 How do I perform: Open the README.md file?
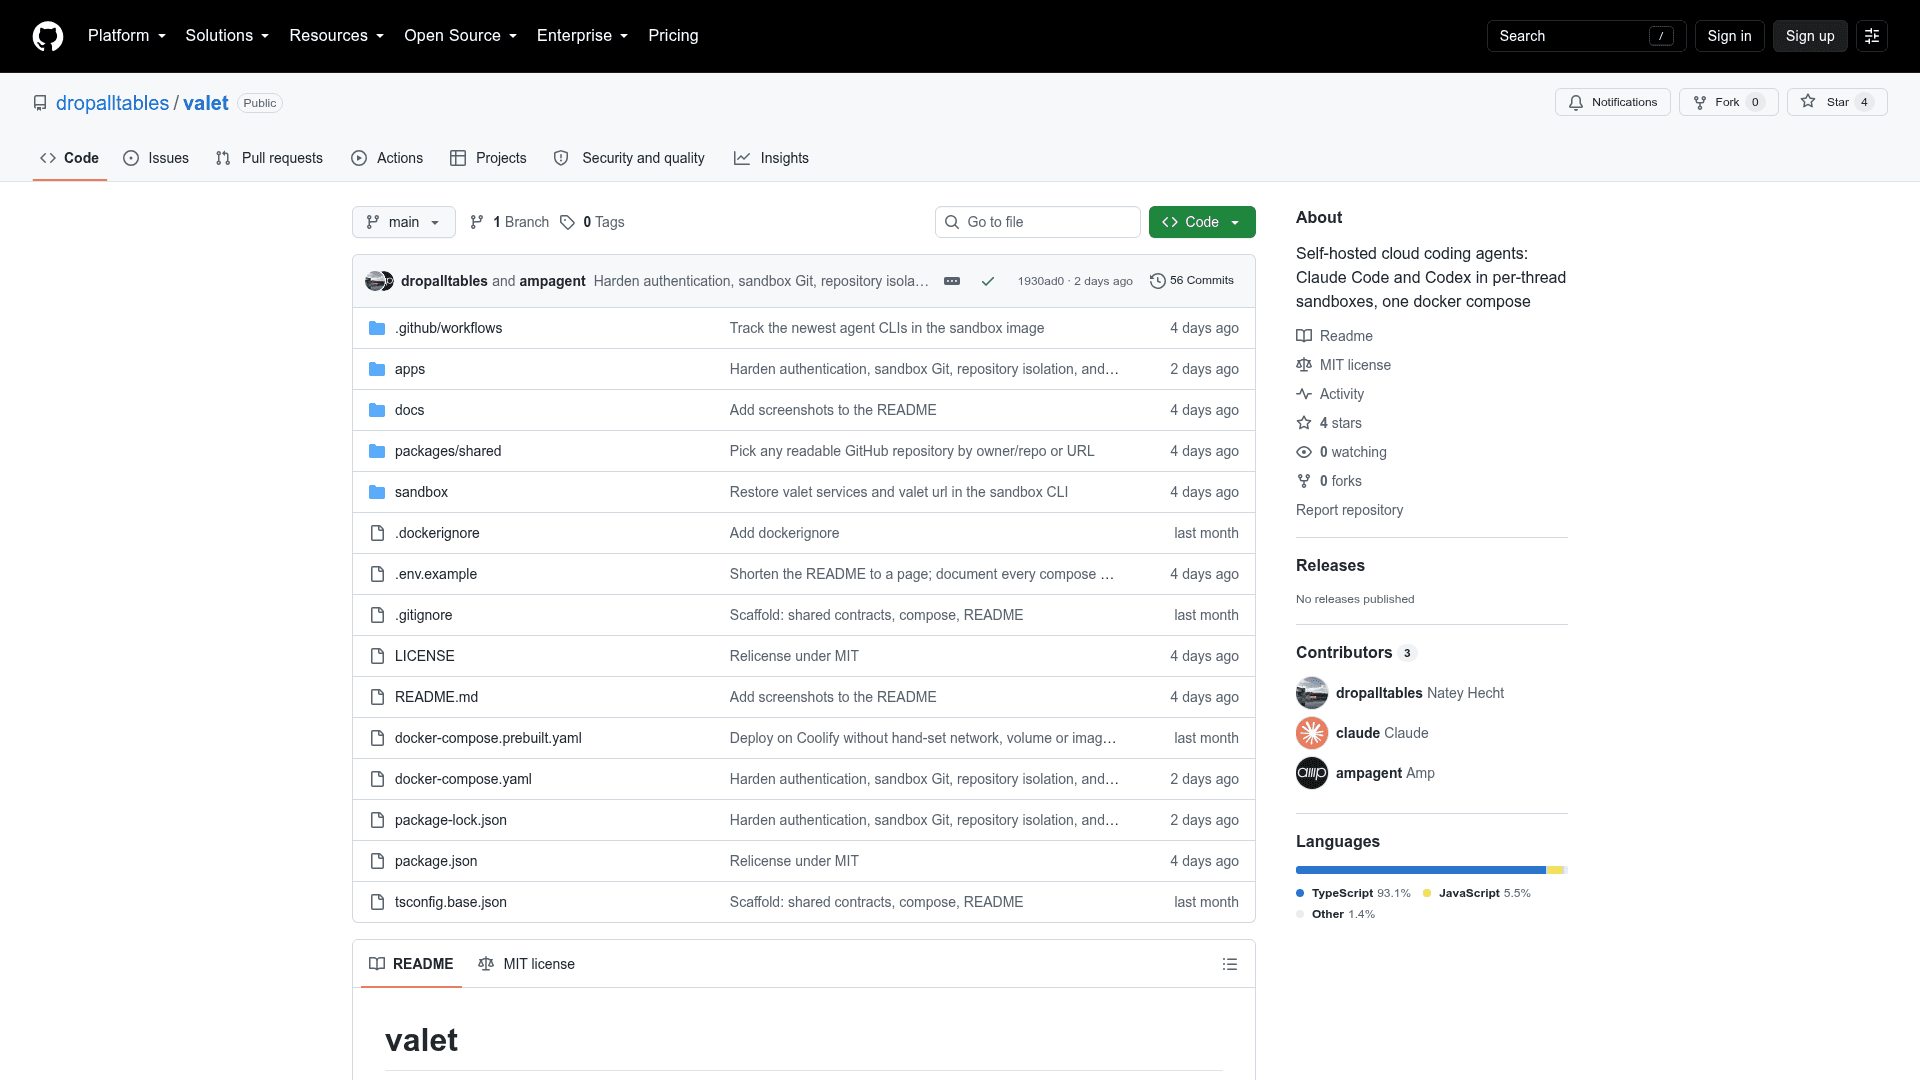click(436, 697)
